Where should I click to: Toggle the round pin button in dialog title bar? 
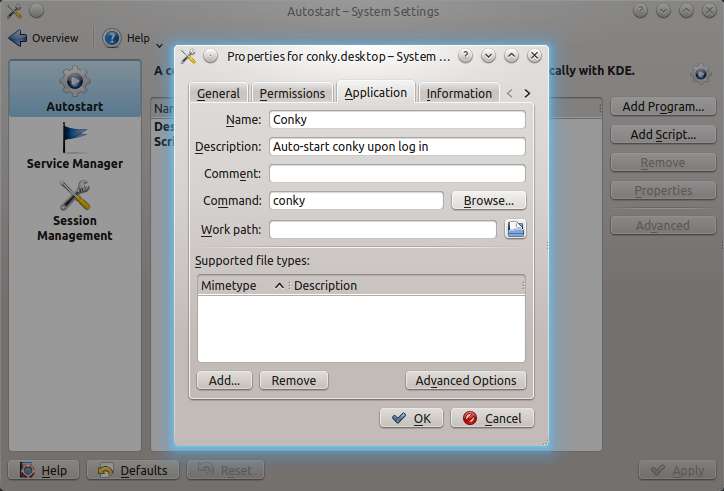coord(211,56)
